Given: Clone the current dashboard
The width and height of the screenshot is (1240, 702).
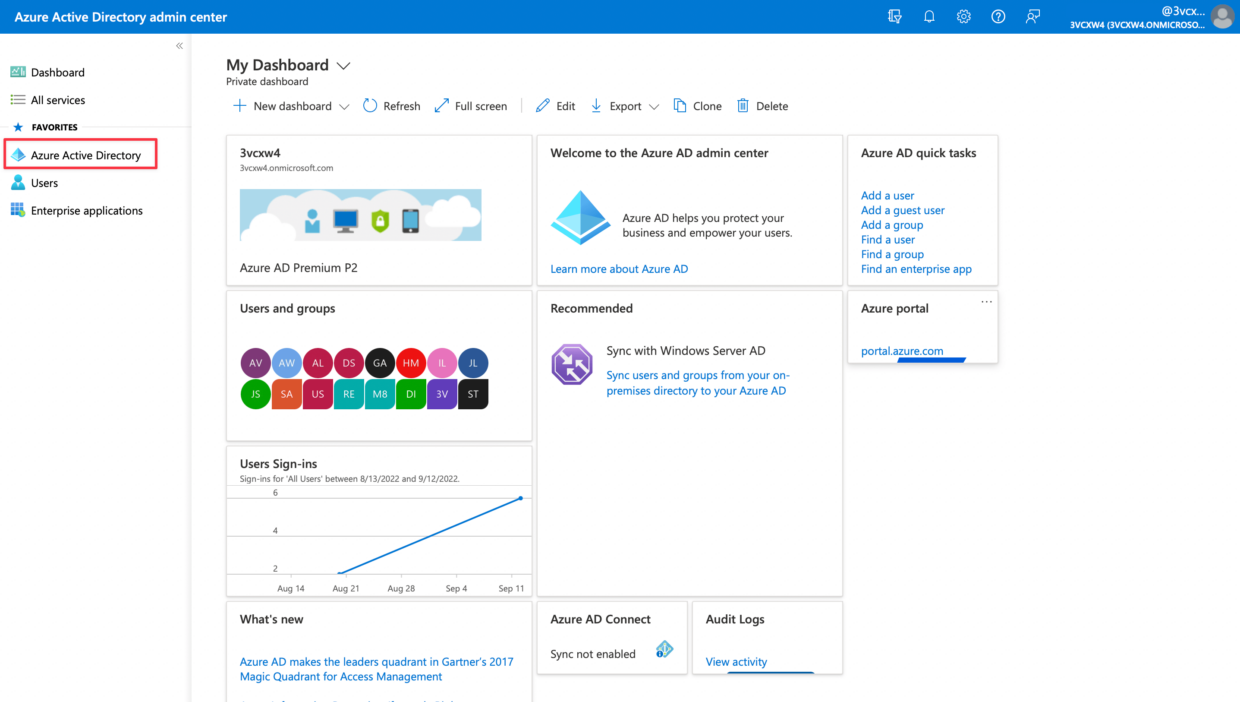Looking at the screenshot, I should click(x=697, y=105).
